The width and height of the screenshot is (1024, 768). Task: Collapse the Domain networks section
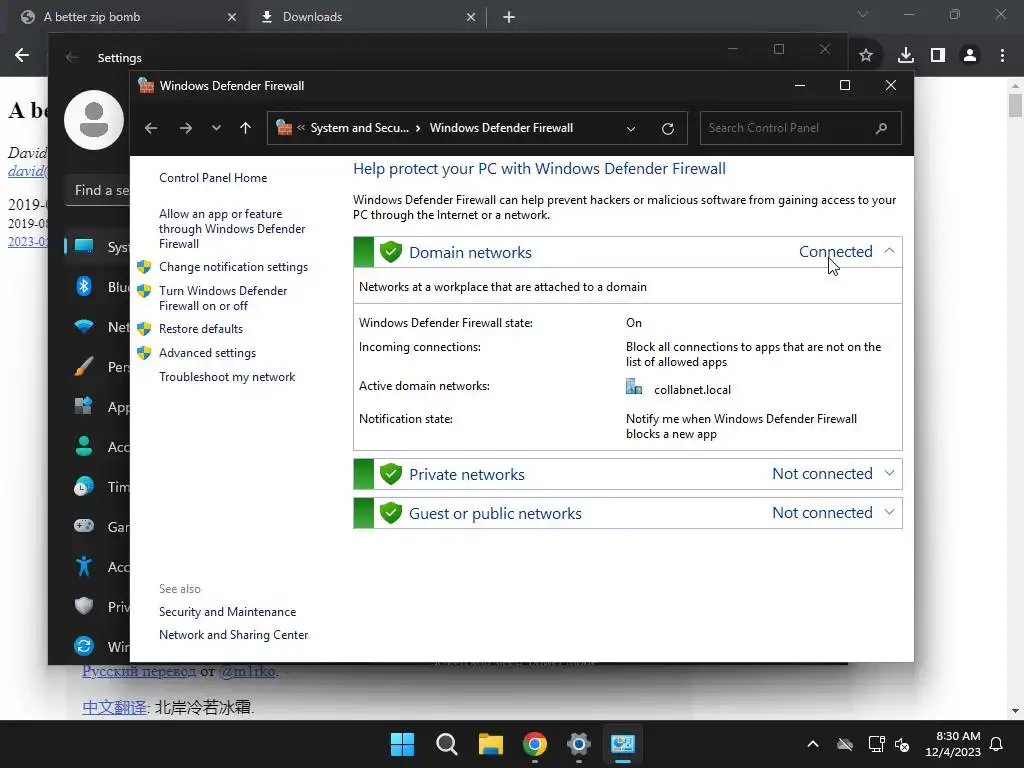coord(889,251)
